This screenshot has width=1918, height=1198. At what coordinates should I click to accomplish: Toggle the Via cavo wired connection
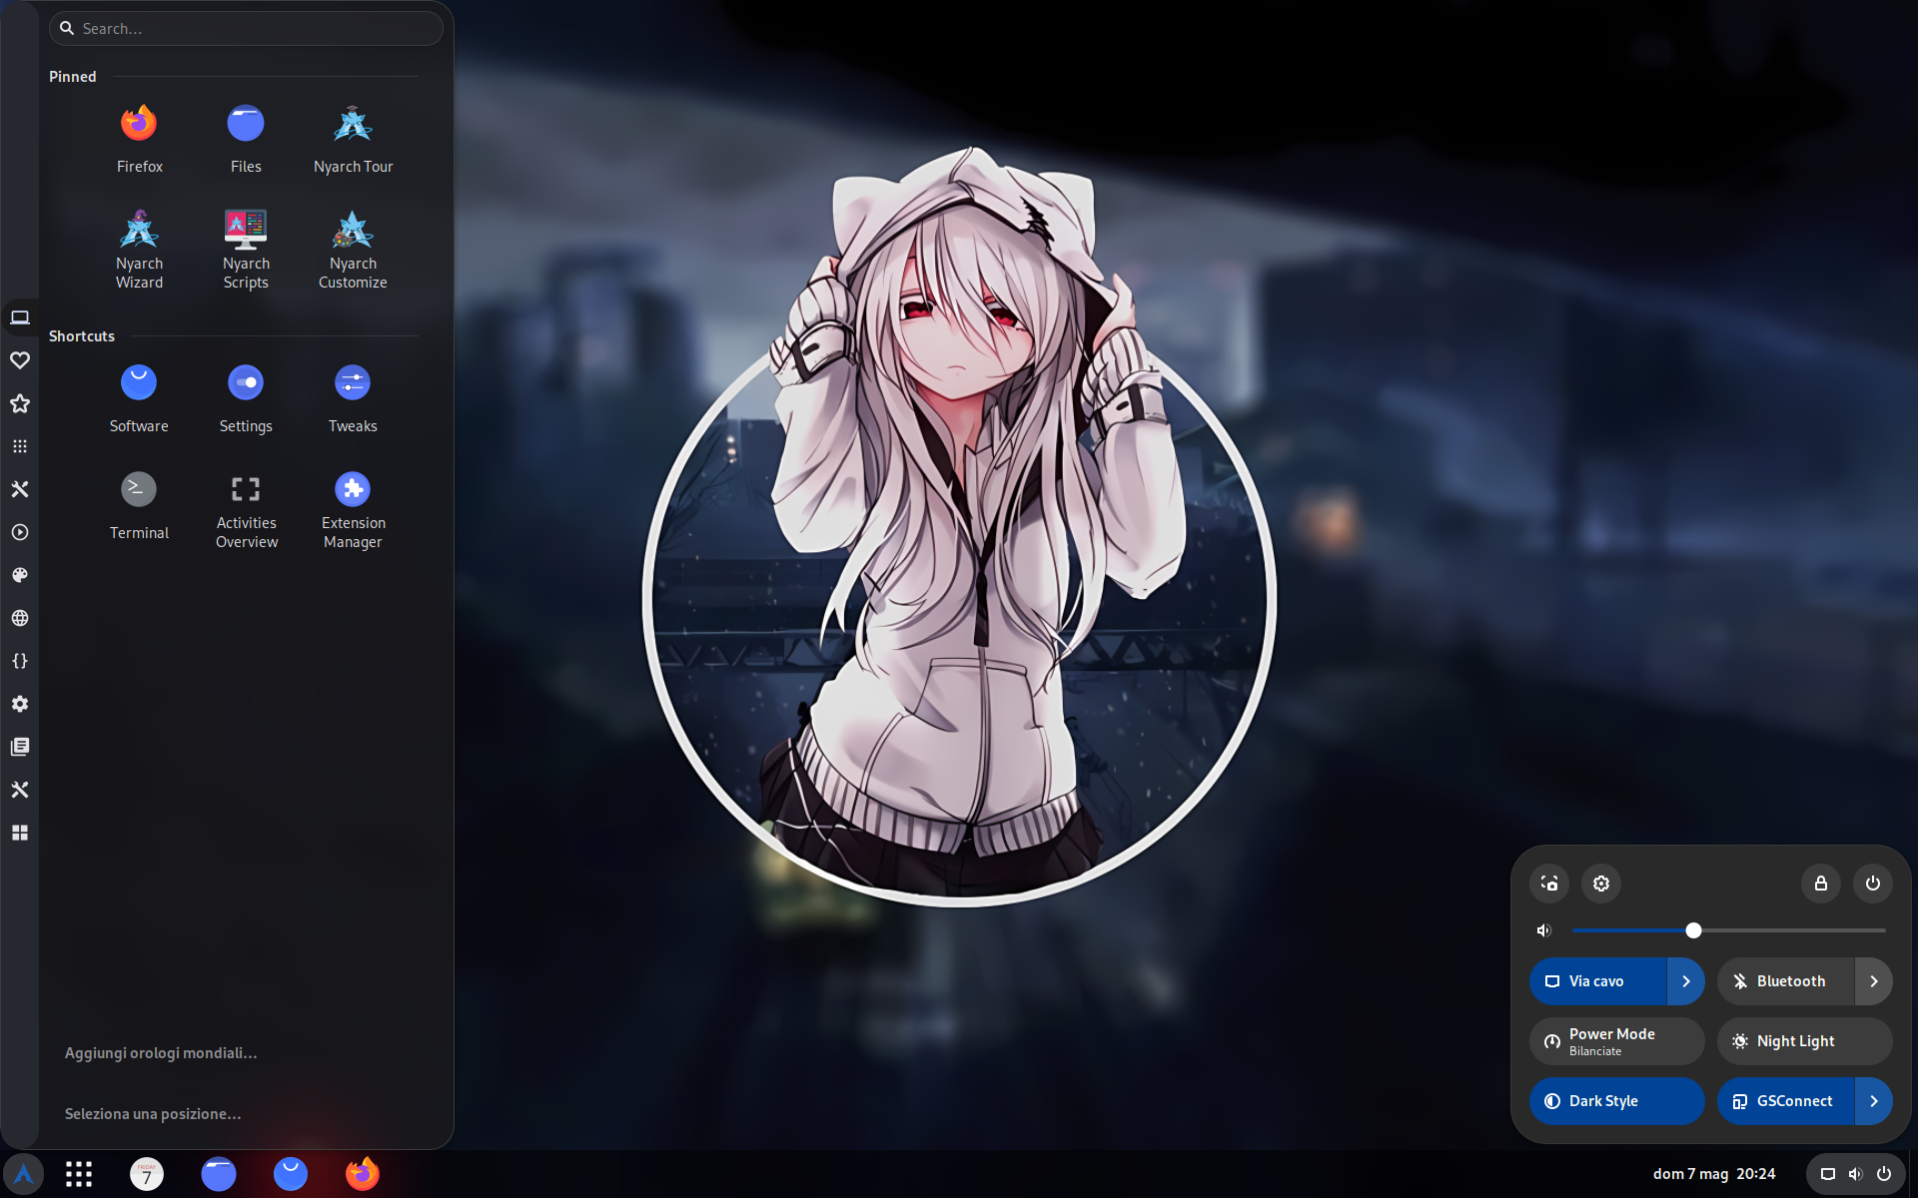coord(1598,981)
